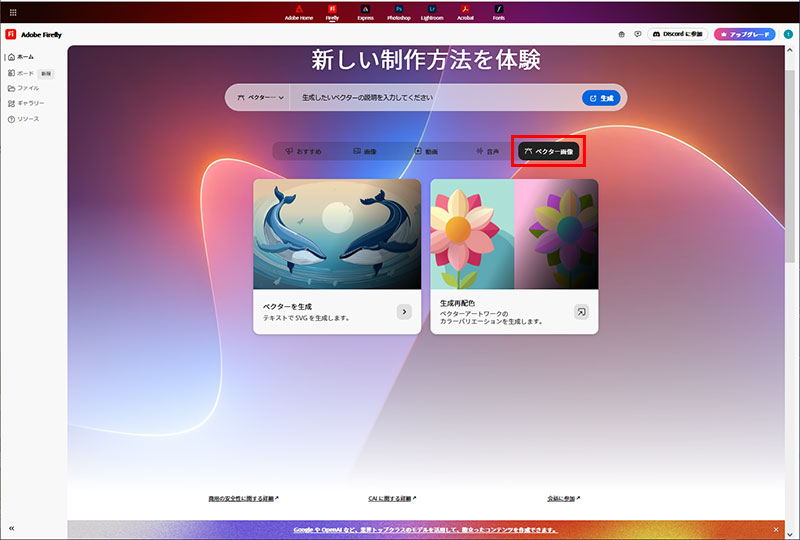
Task: Expand the ベクター type dropdown in prompt bar
Action: (x=260, y=98)
